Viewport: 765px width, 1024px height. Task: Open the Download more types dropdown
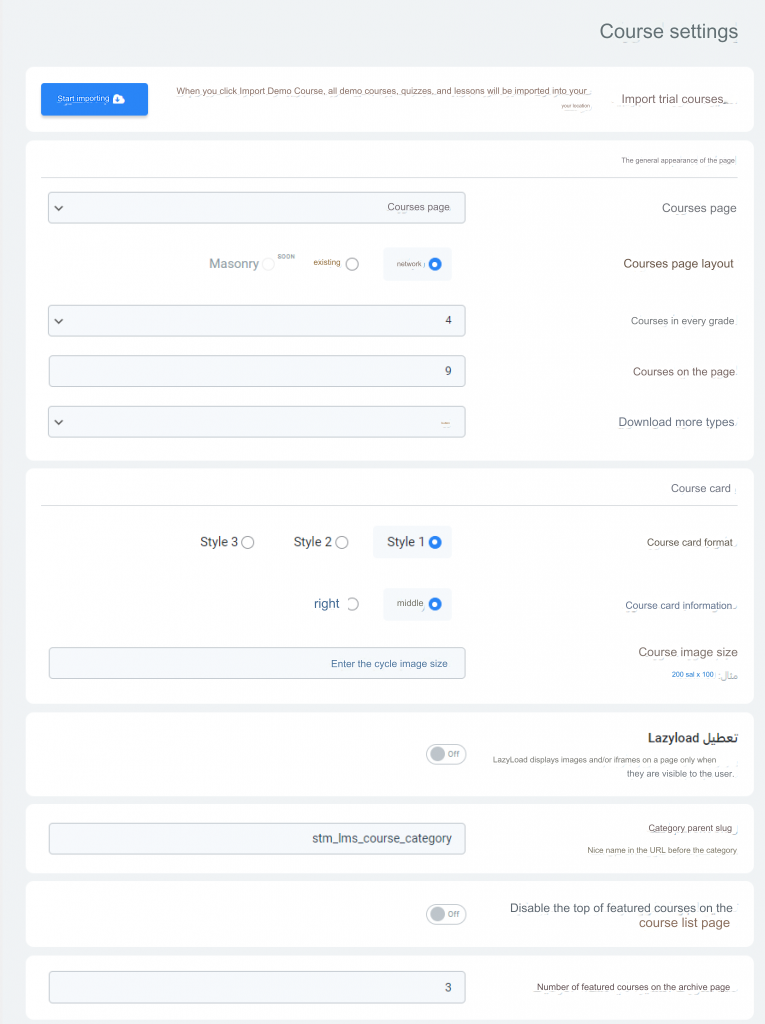coord(257,422)
